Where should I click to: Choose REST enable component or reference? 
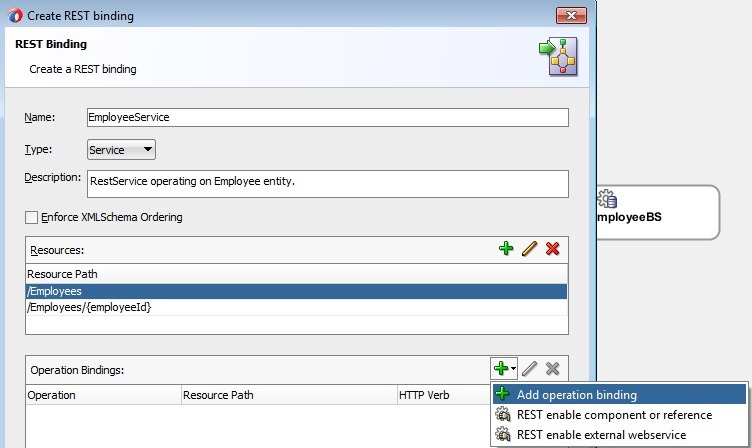(x=614, y=415)
